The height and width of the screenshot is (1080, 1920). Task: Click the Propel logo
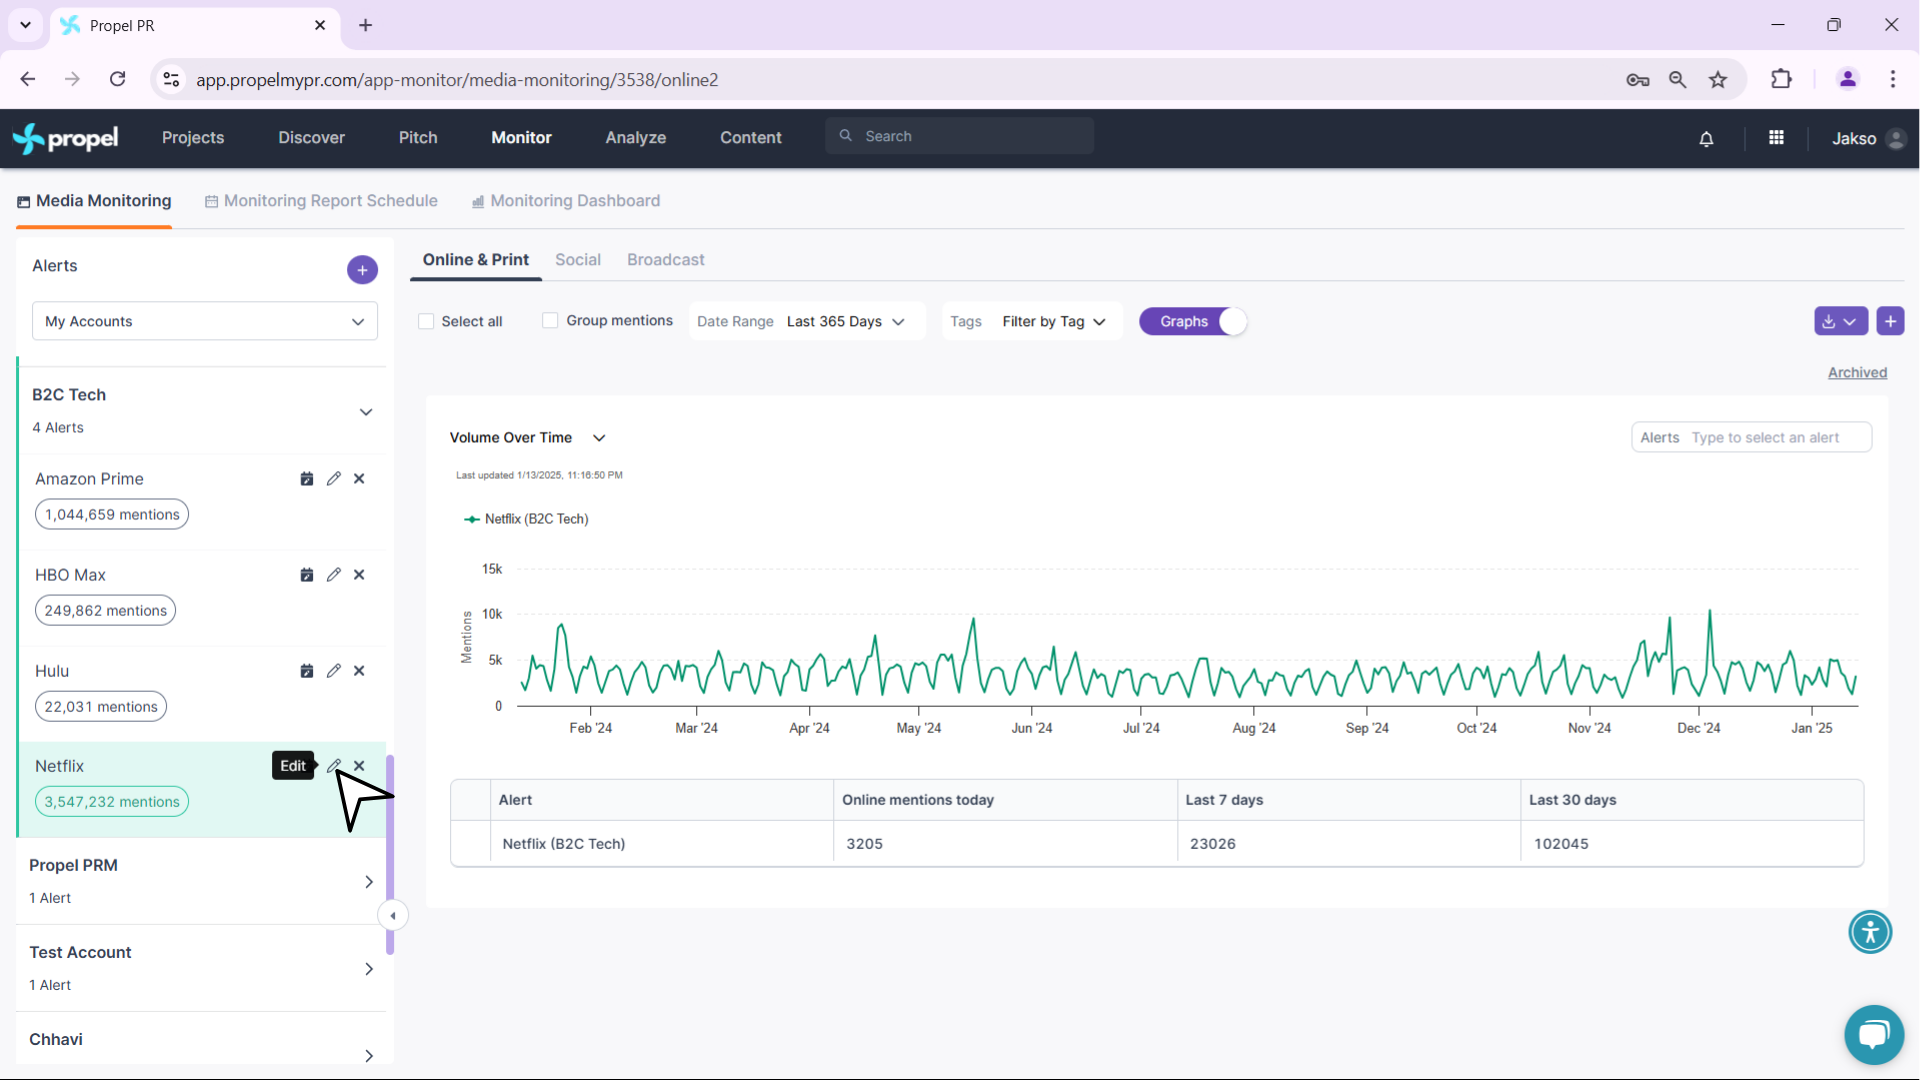click(66, 138)
